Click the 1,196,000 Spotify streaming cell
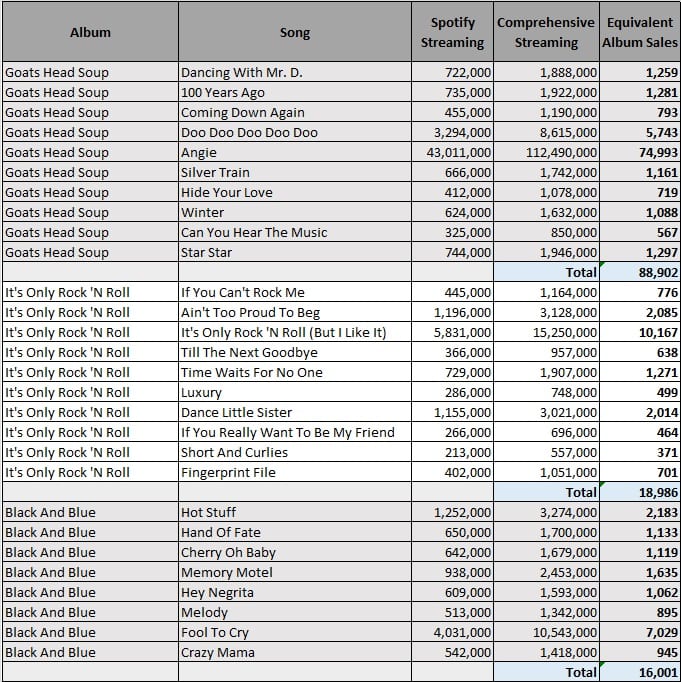The image size is (681, 682). pos(452,312)
